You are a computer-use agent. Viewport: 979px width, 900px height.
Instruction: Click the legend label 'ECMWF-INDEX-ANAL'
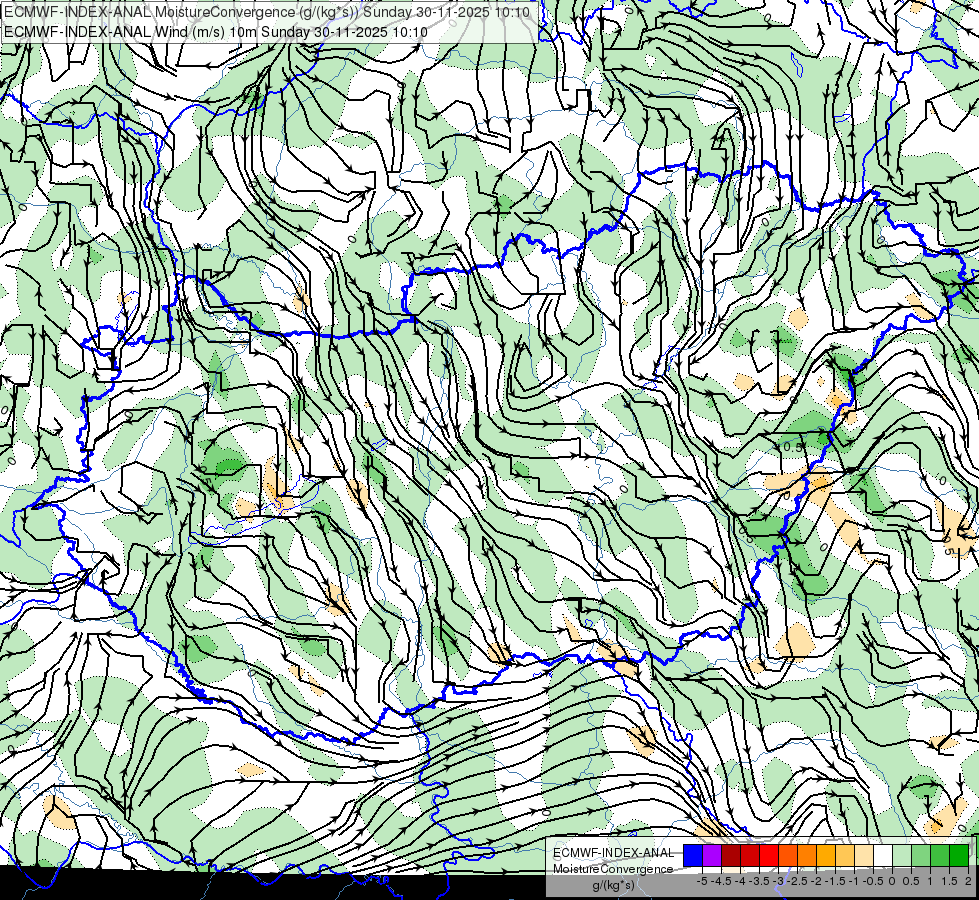point(613,853)
